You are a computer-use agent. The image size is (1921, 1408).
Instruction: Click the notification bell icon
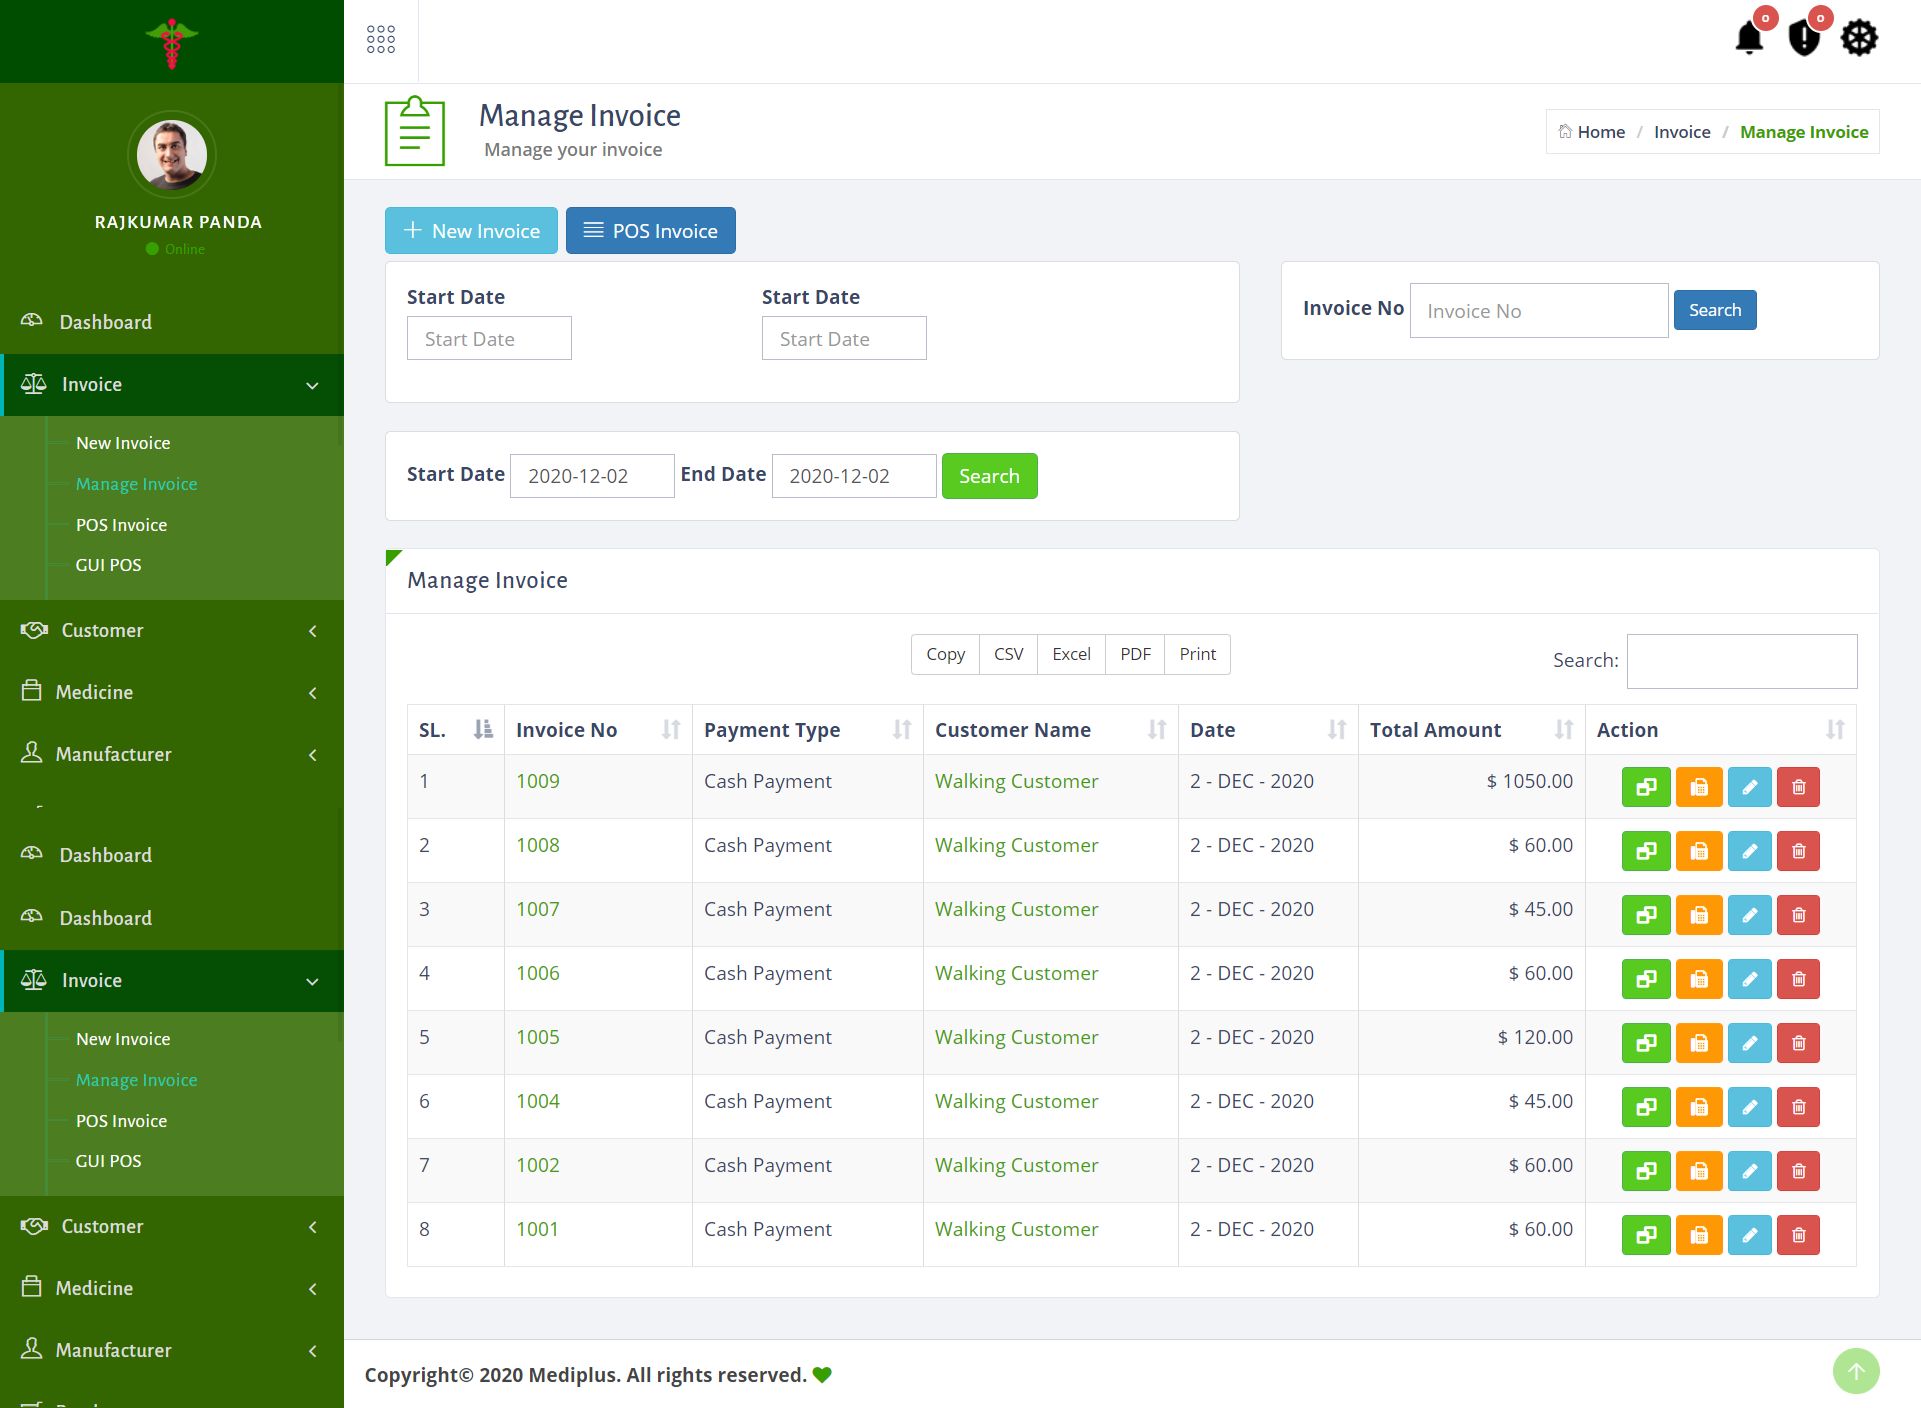[1749, 39]
